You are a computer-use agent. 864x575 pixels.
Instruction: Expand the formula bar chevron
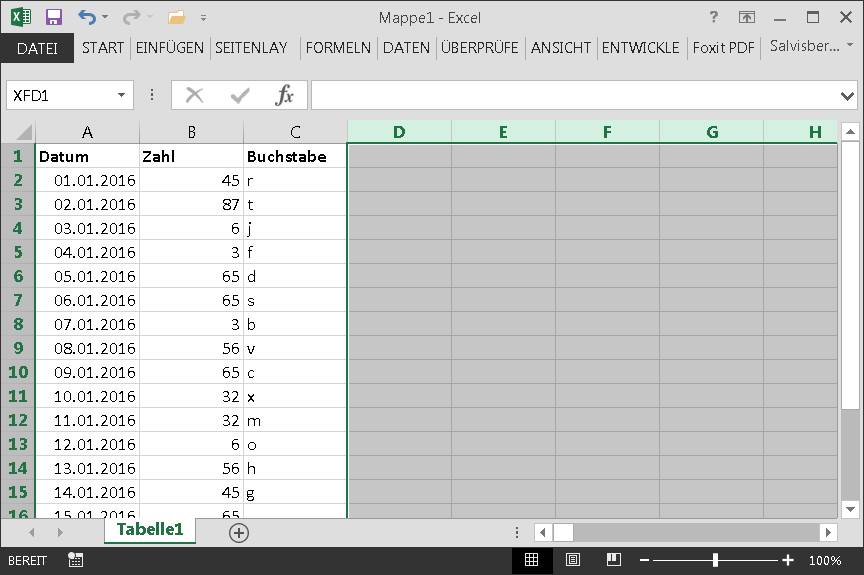click(847, 96)
